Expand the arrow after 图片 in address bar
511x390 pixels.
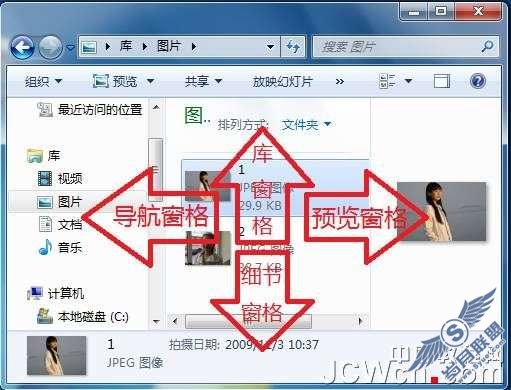[x=194, y=47]
